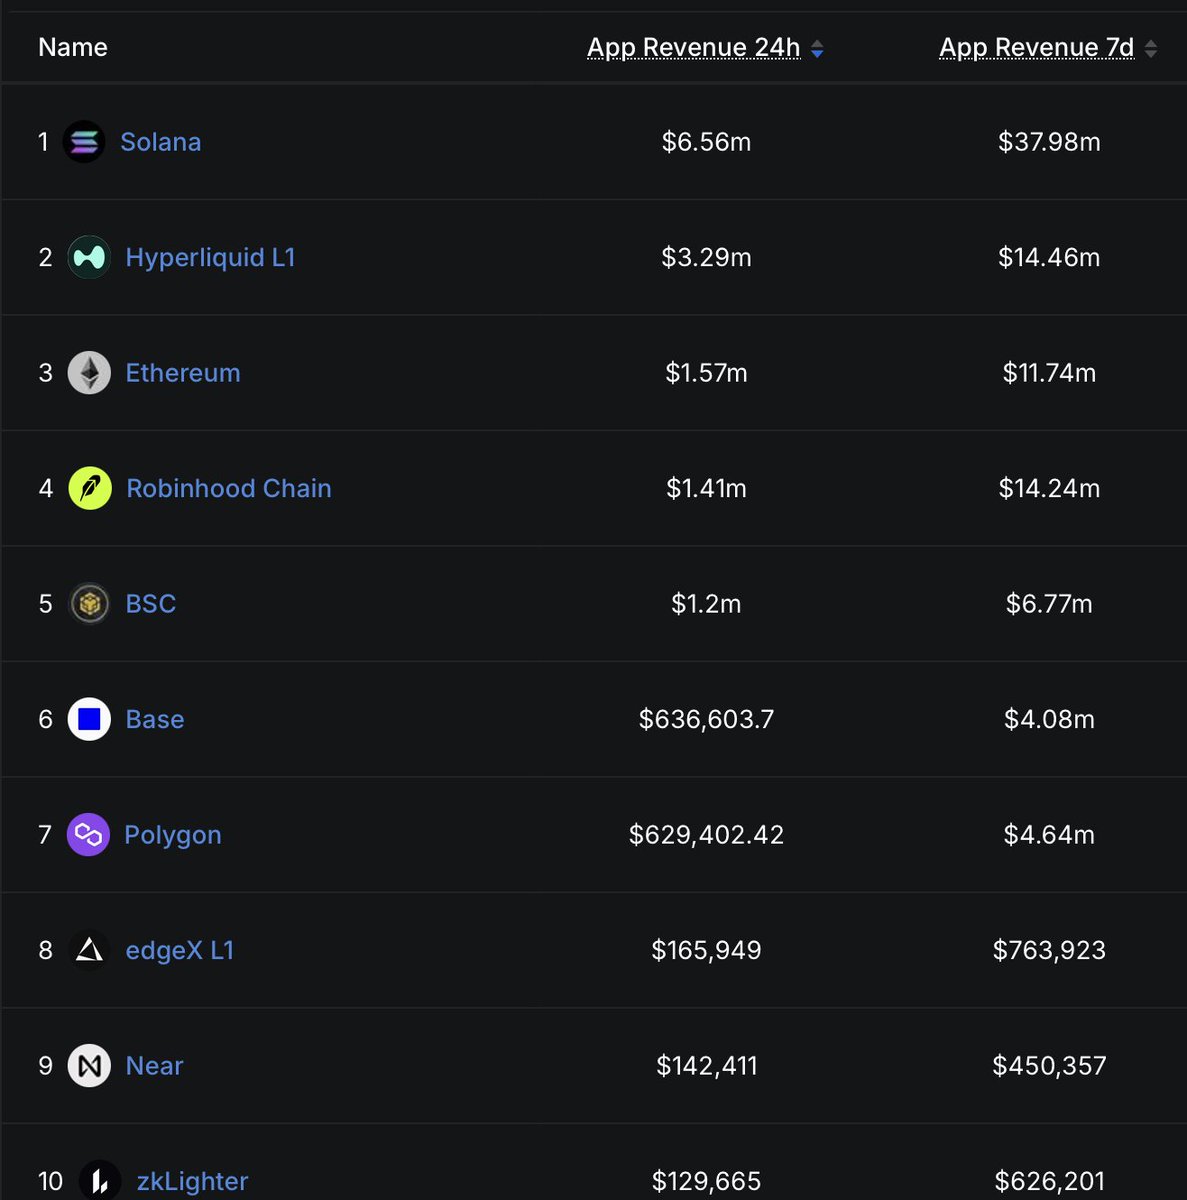Screen dimensions: 1187x1200
Task: Click the Robinhood Chain feather icon
Action: 90,488
